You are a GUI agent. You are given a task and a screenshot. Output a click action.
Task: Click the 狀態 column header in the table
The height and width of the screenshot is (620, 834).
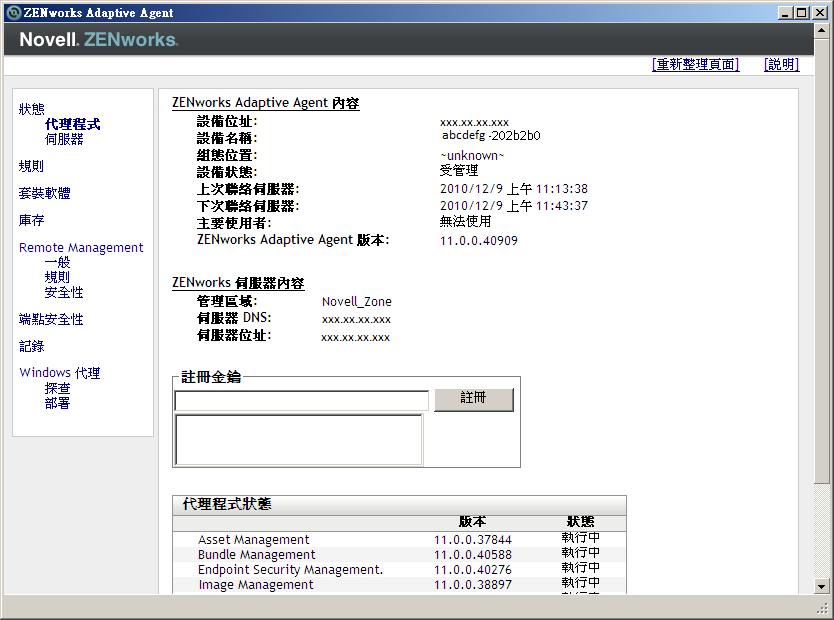(x=580, y=522)
